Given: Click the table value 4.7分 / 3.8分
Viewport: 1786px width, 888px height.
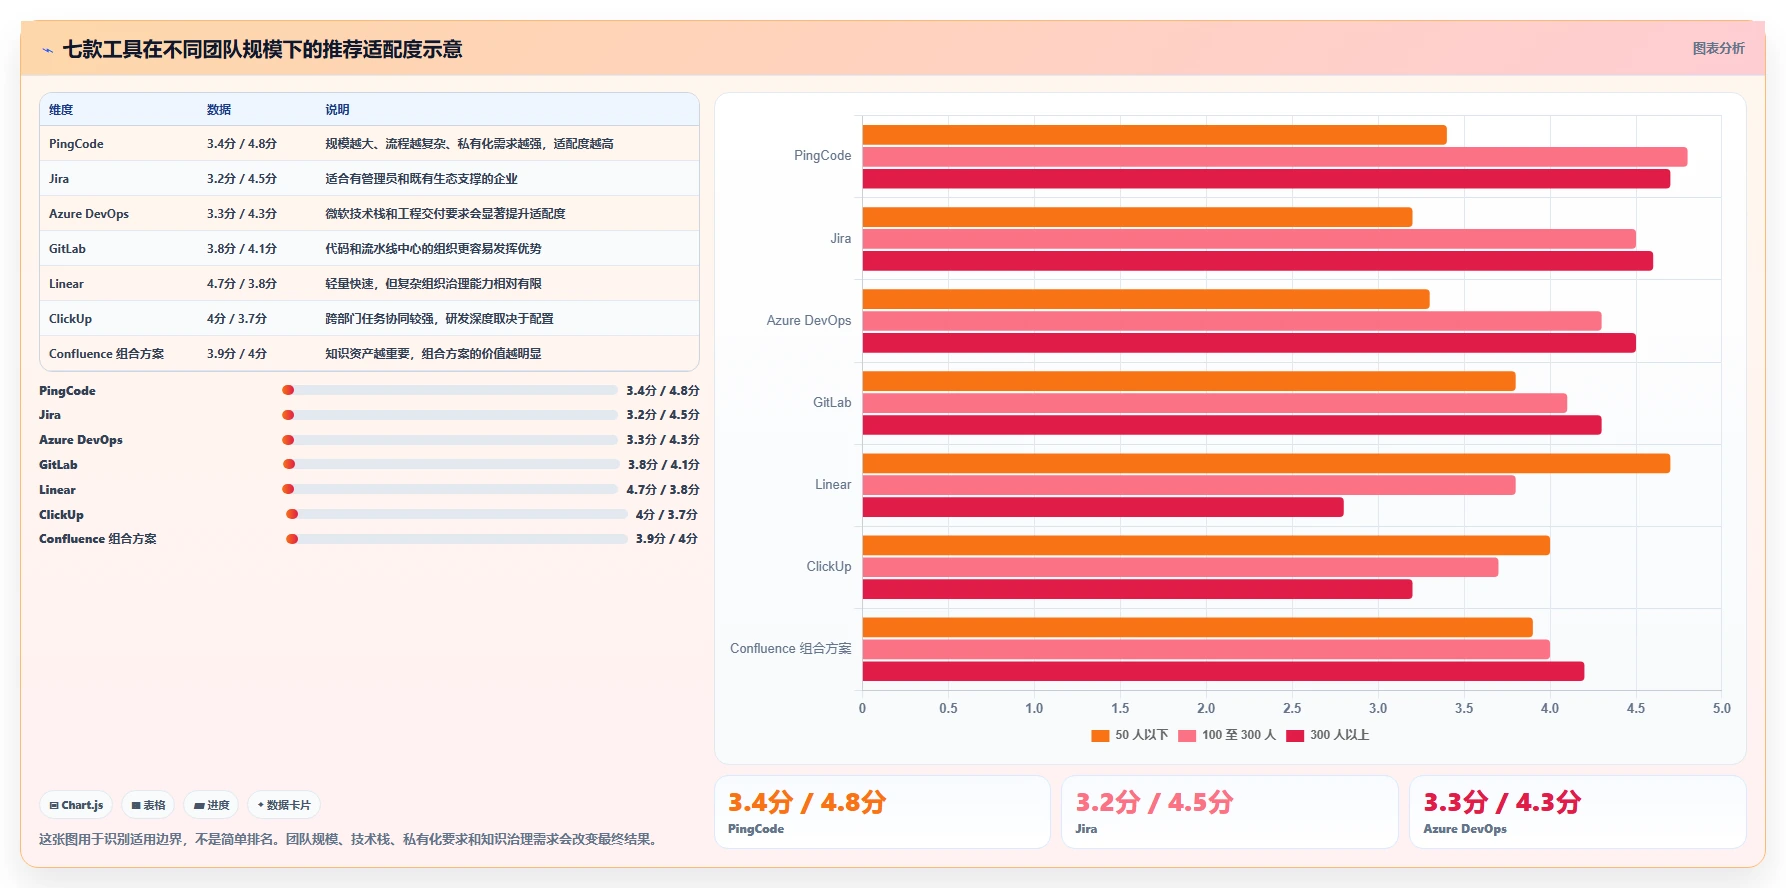Looking at the screenshot, I should point(242,284).
